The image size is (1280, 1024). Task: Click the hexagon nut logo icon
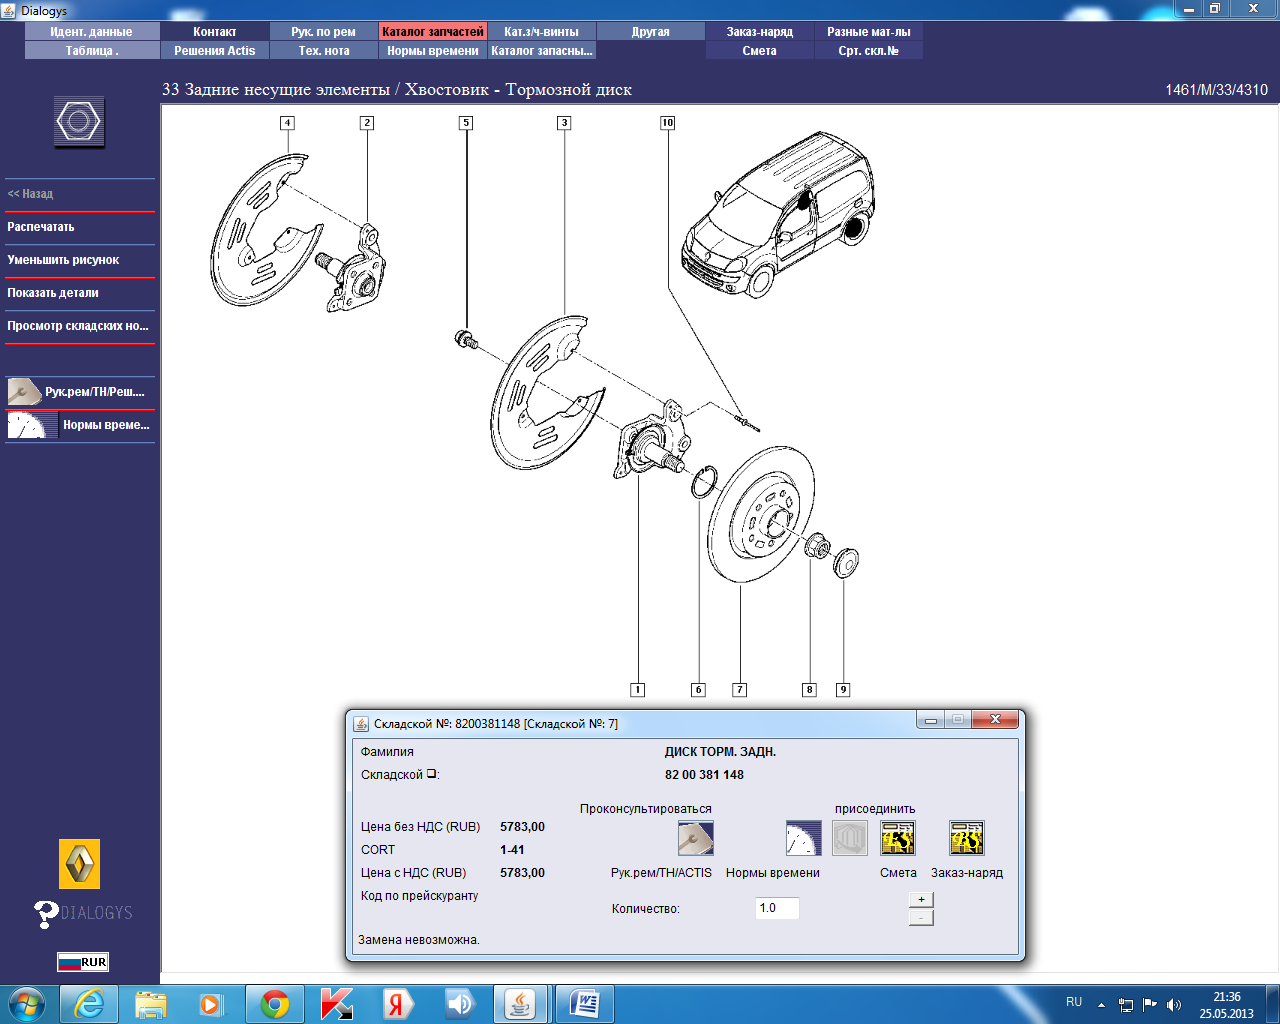tap(79, 122)
